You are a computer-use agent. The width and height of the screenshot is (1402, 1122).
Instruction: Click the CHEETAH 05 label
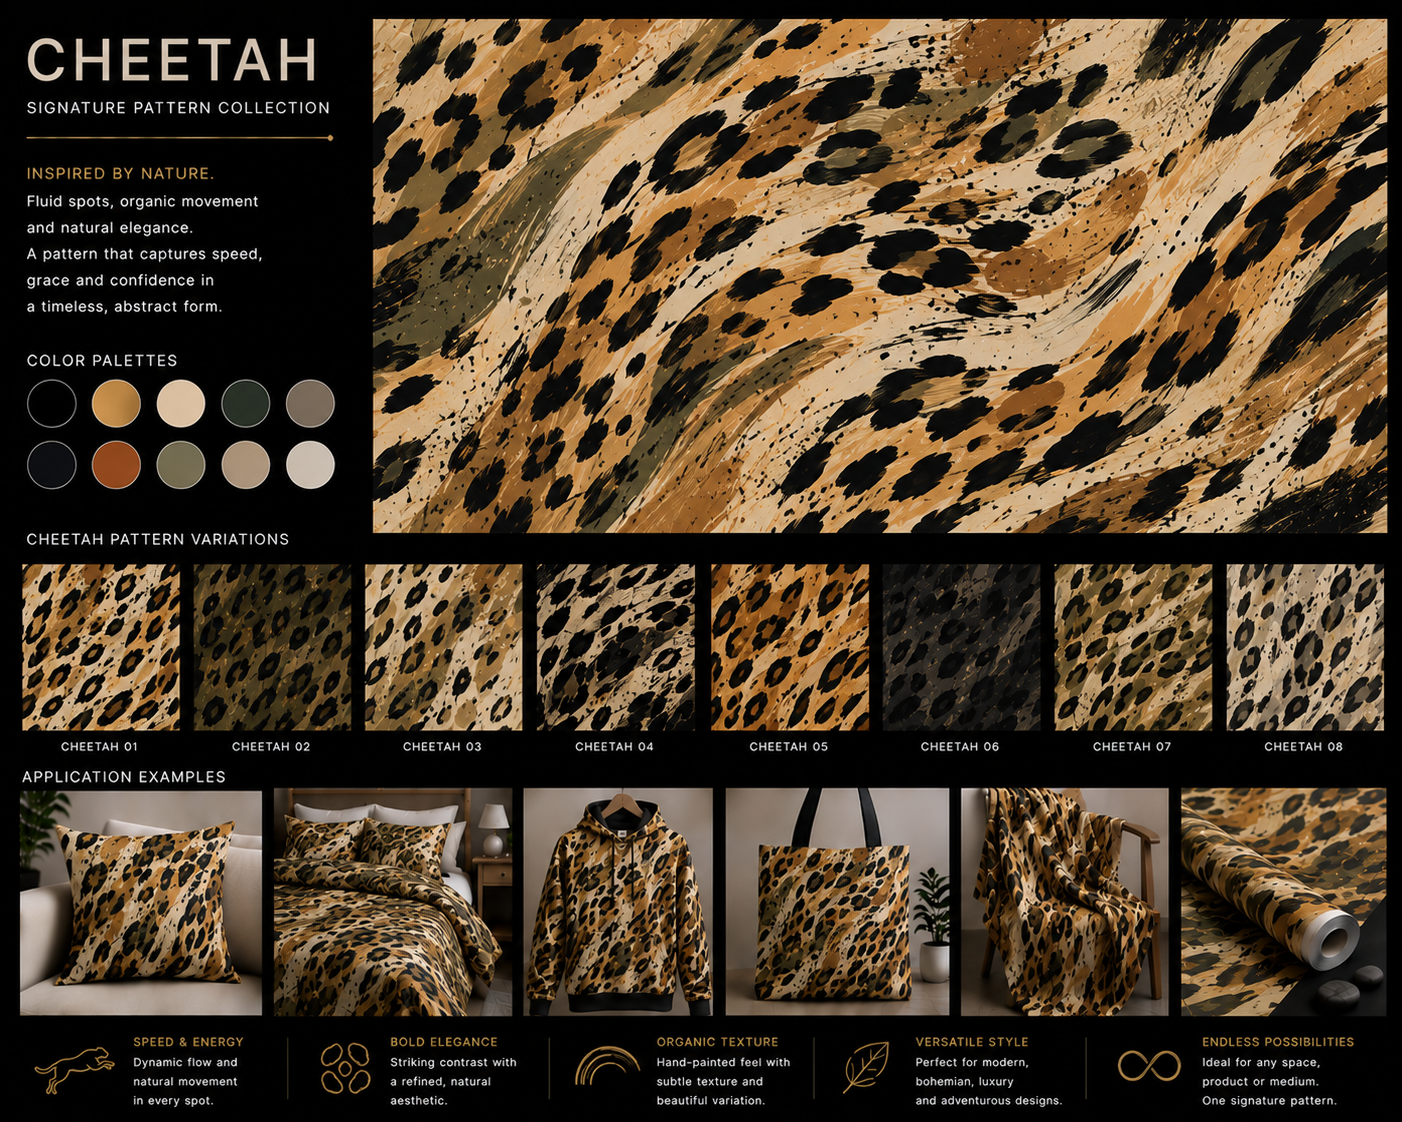click(789, 747)
